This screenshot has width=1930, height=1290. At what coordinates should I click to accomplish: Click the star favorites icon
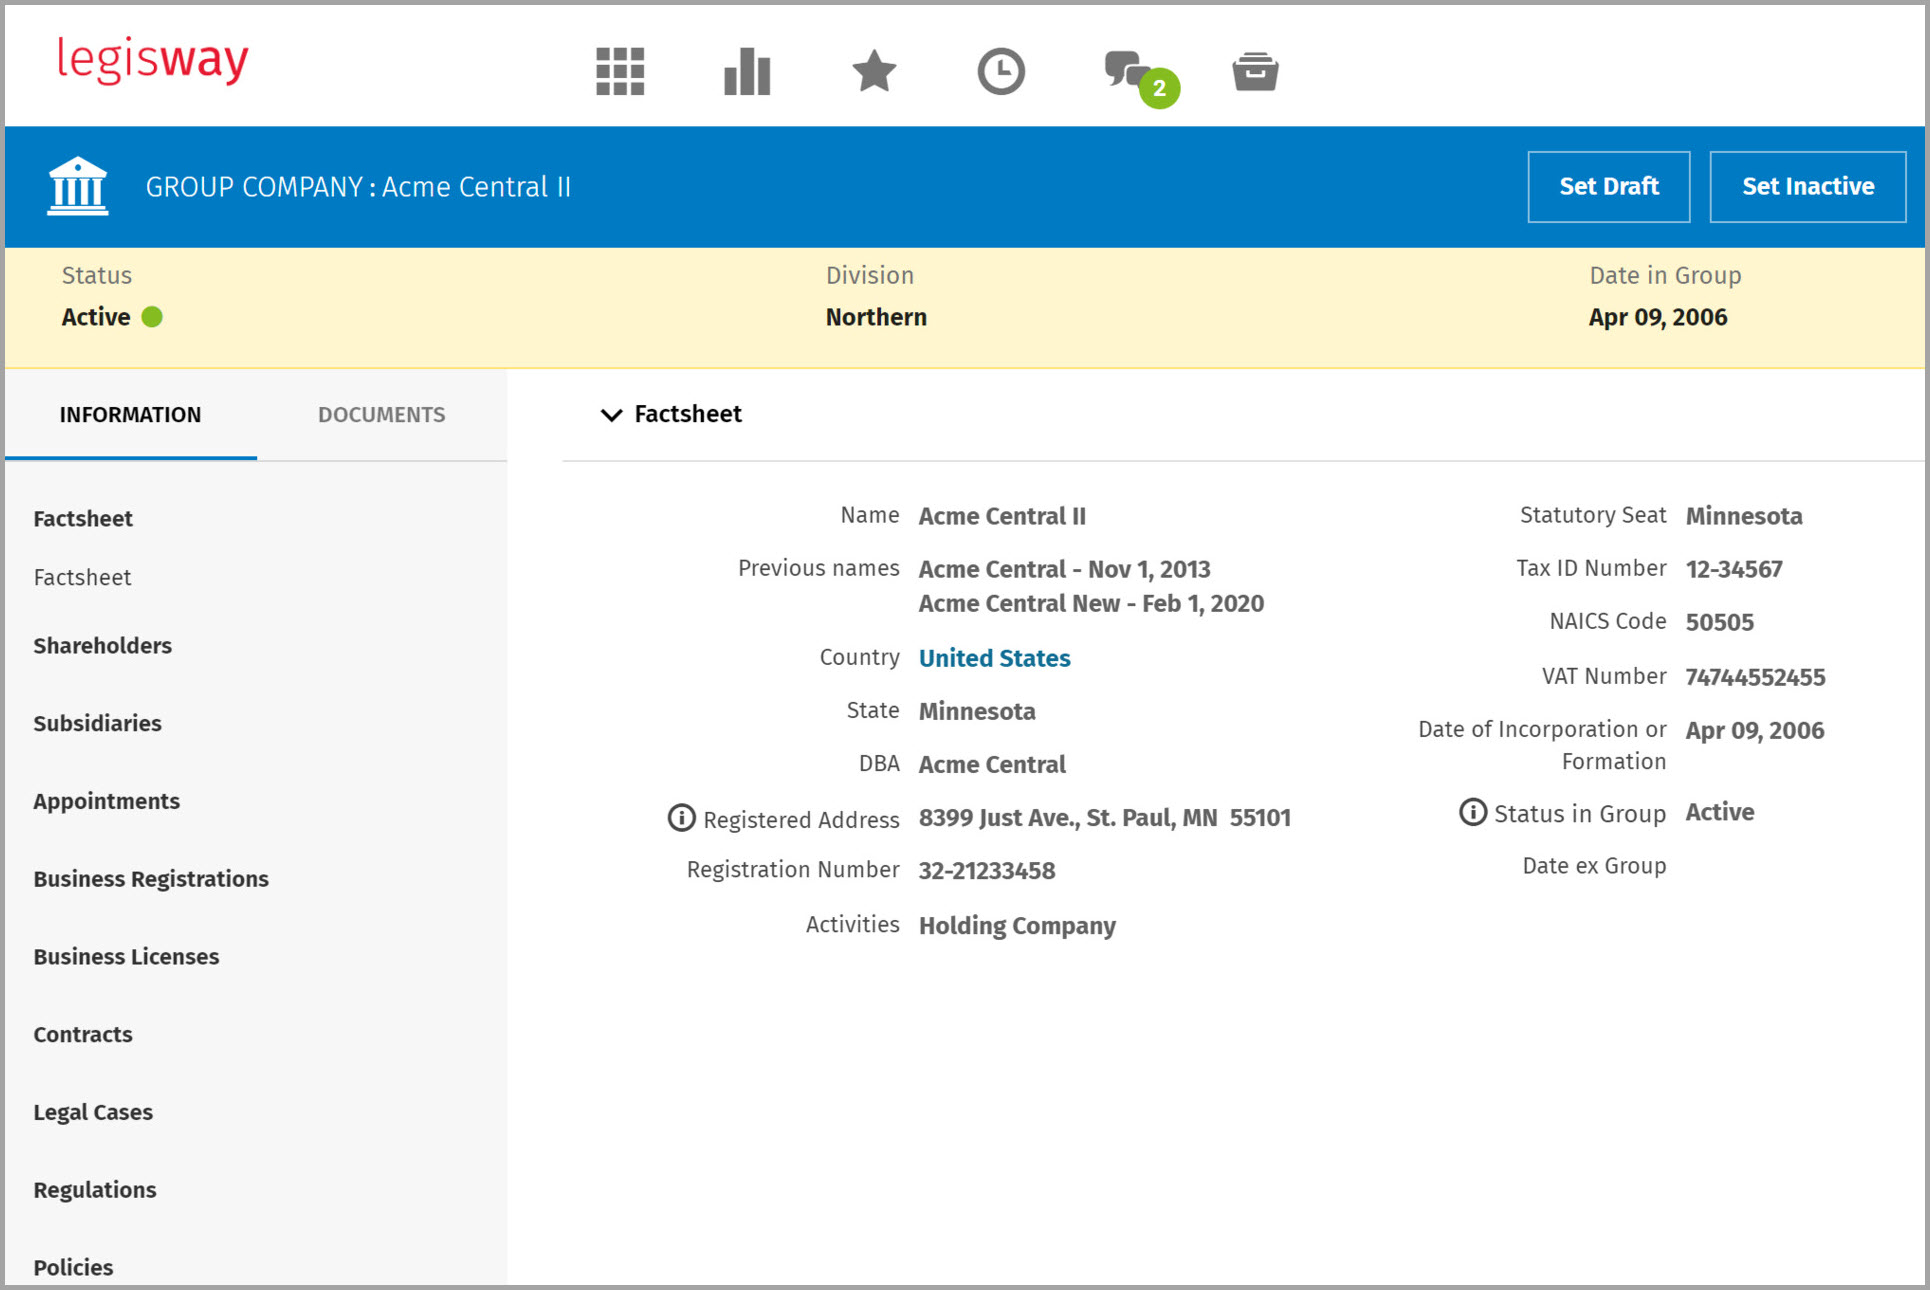[x=874, y=72]
